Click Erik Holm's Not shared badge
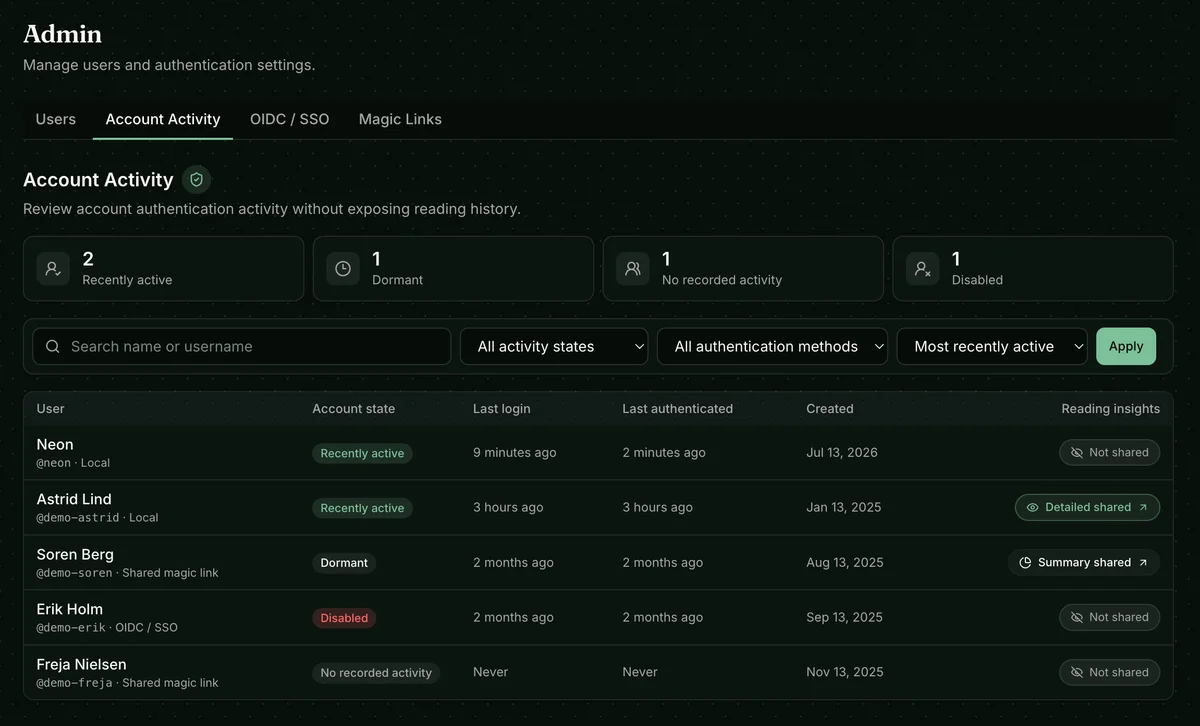Viewport: 1200px width, 726px height. coord(1110,617)
